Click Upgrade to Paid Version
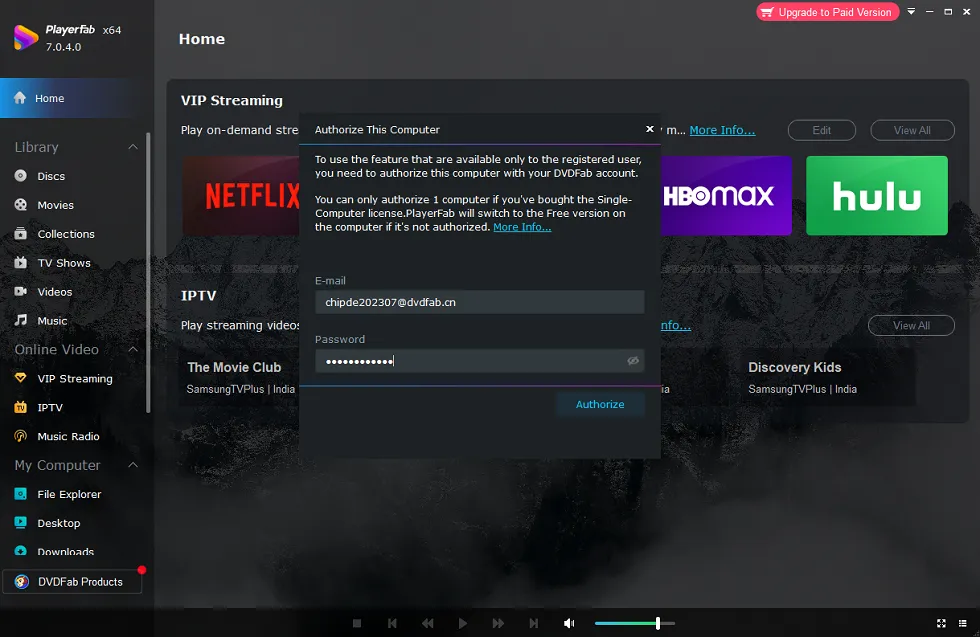The width and height of the screenshot is (980, 637). click(x=827, y=12)
